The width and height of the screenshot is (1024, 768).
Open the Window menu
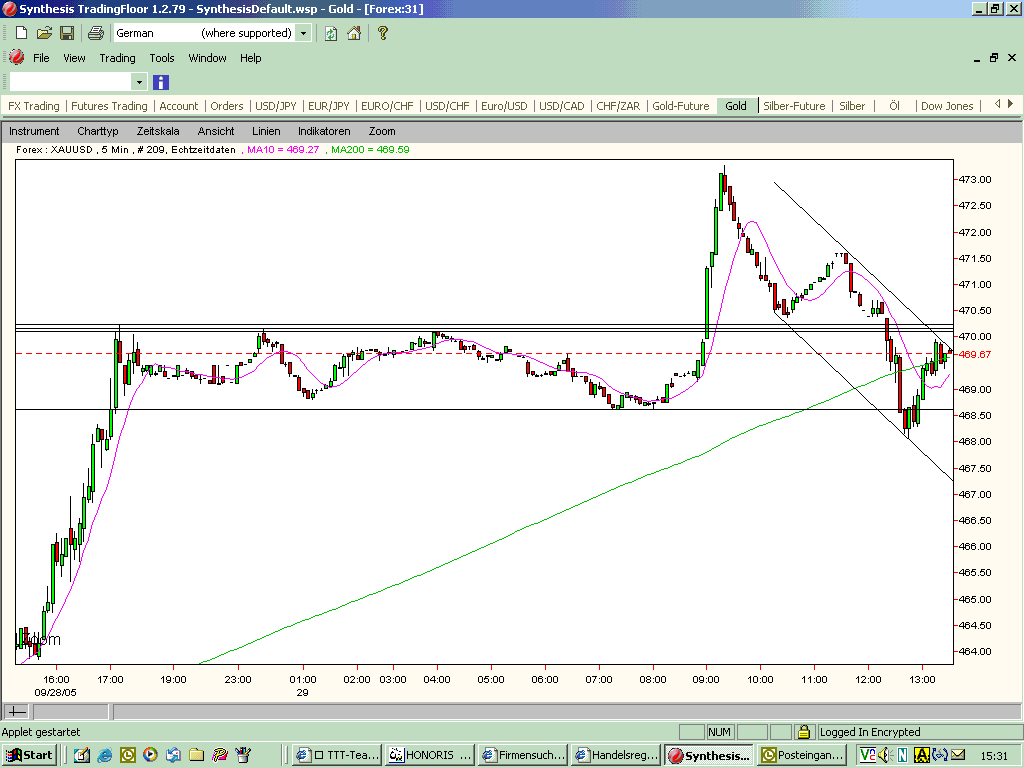pyautogui.click(x=208, y=58)
